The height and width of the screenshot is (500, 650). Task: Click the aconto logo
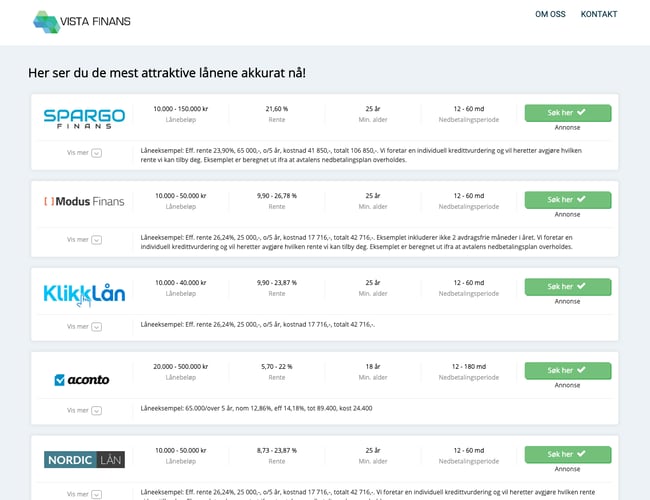[84, 379]
